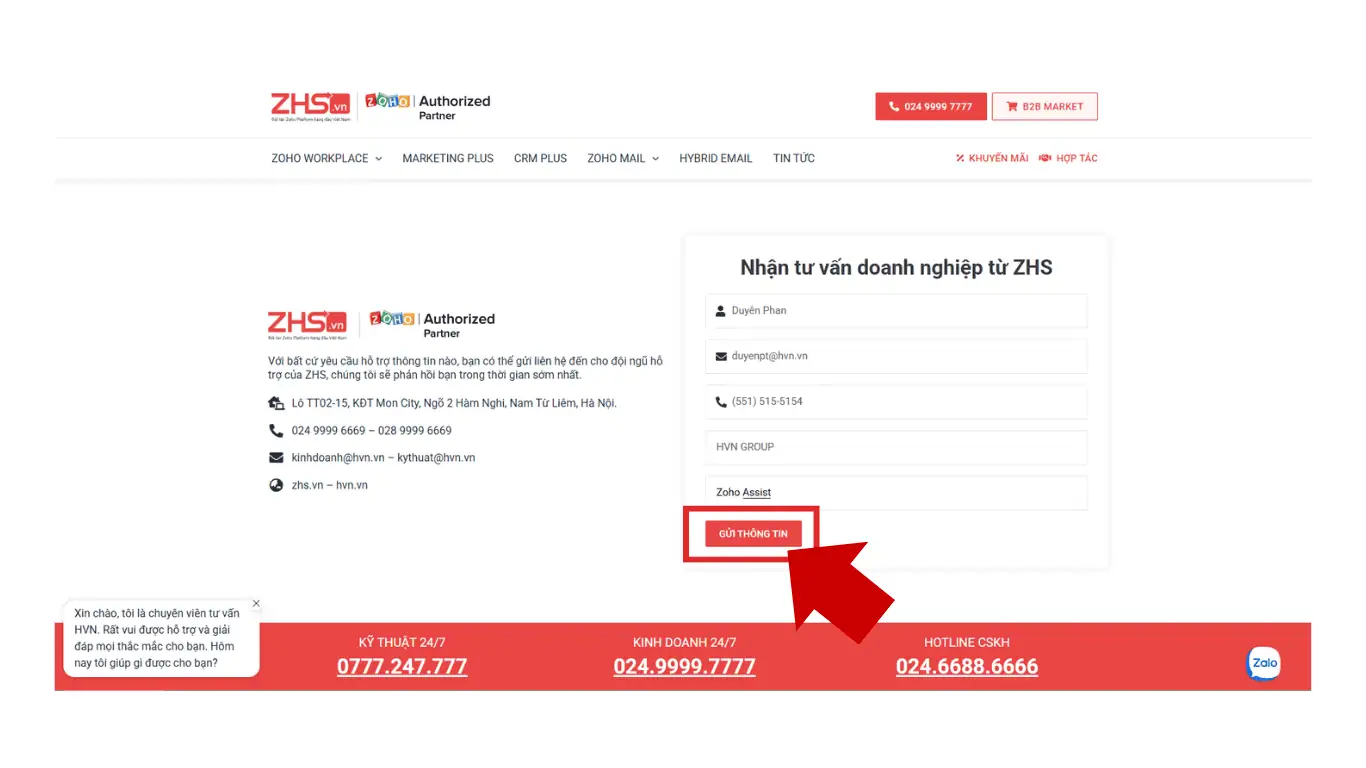
Task: Click the phone numbers 024 9999 6669 – 028 9999 6669
Action: click(x=372, y=430)
